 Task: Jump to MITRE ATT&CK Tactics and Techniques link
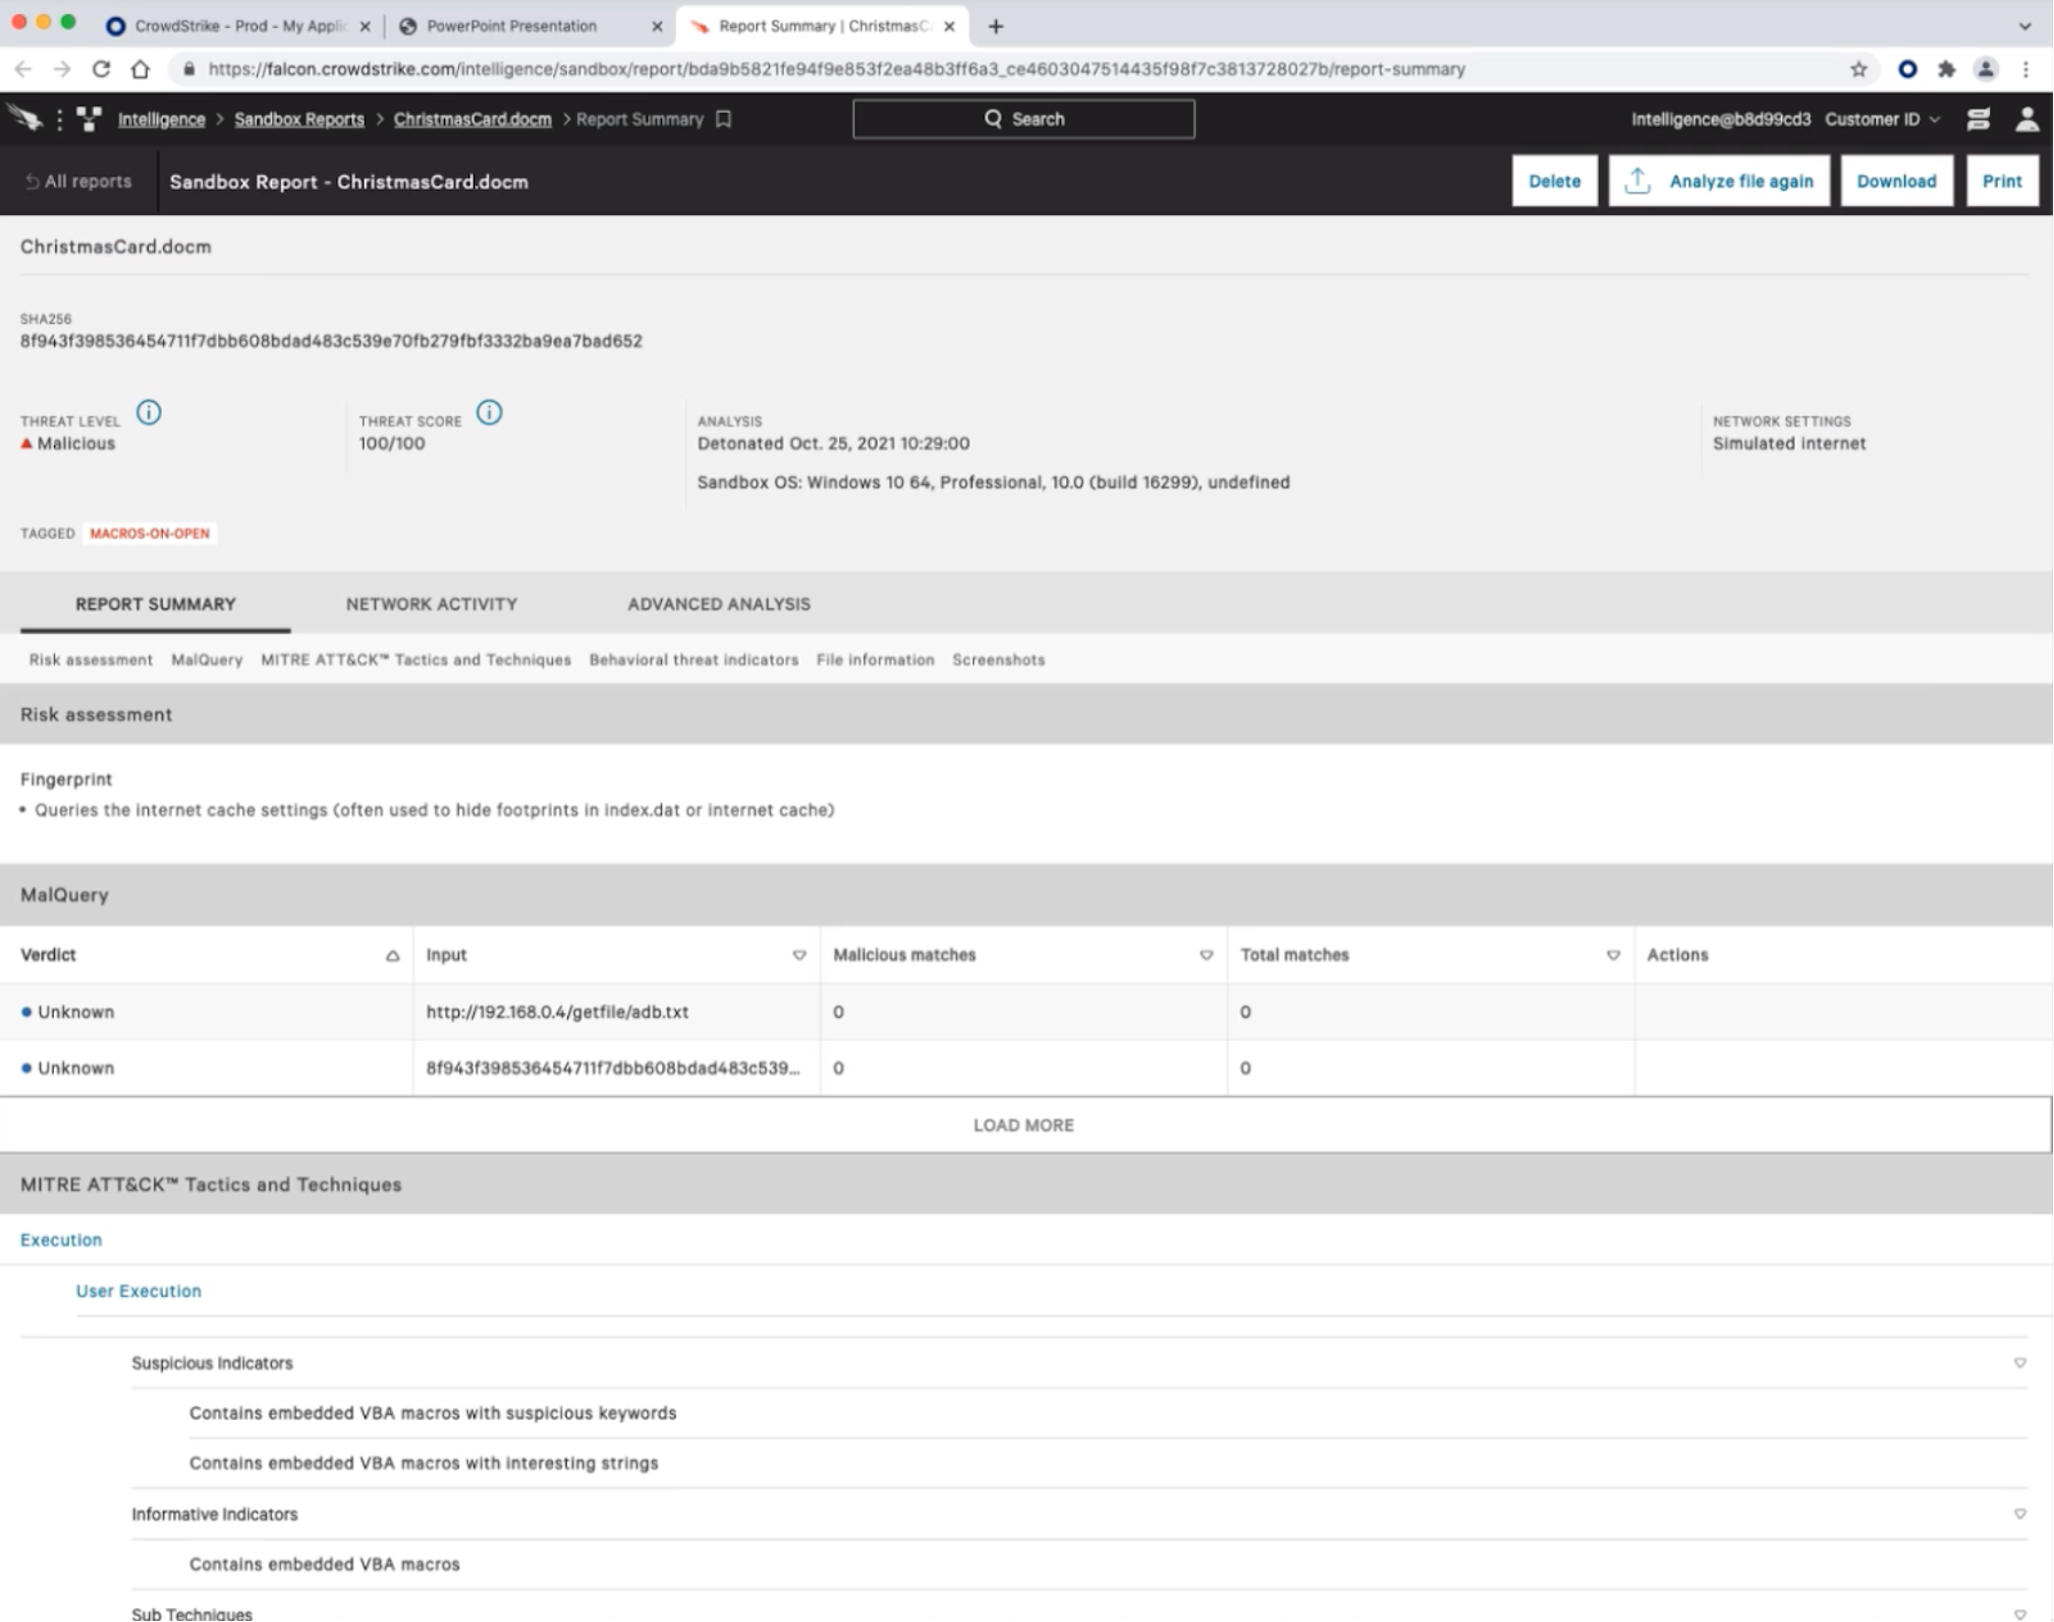pyautogui.click(x=416, y=660)
